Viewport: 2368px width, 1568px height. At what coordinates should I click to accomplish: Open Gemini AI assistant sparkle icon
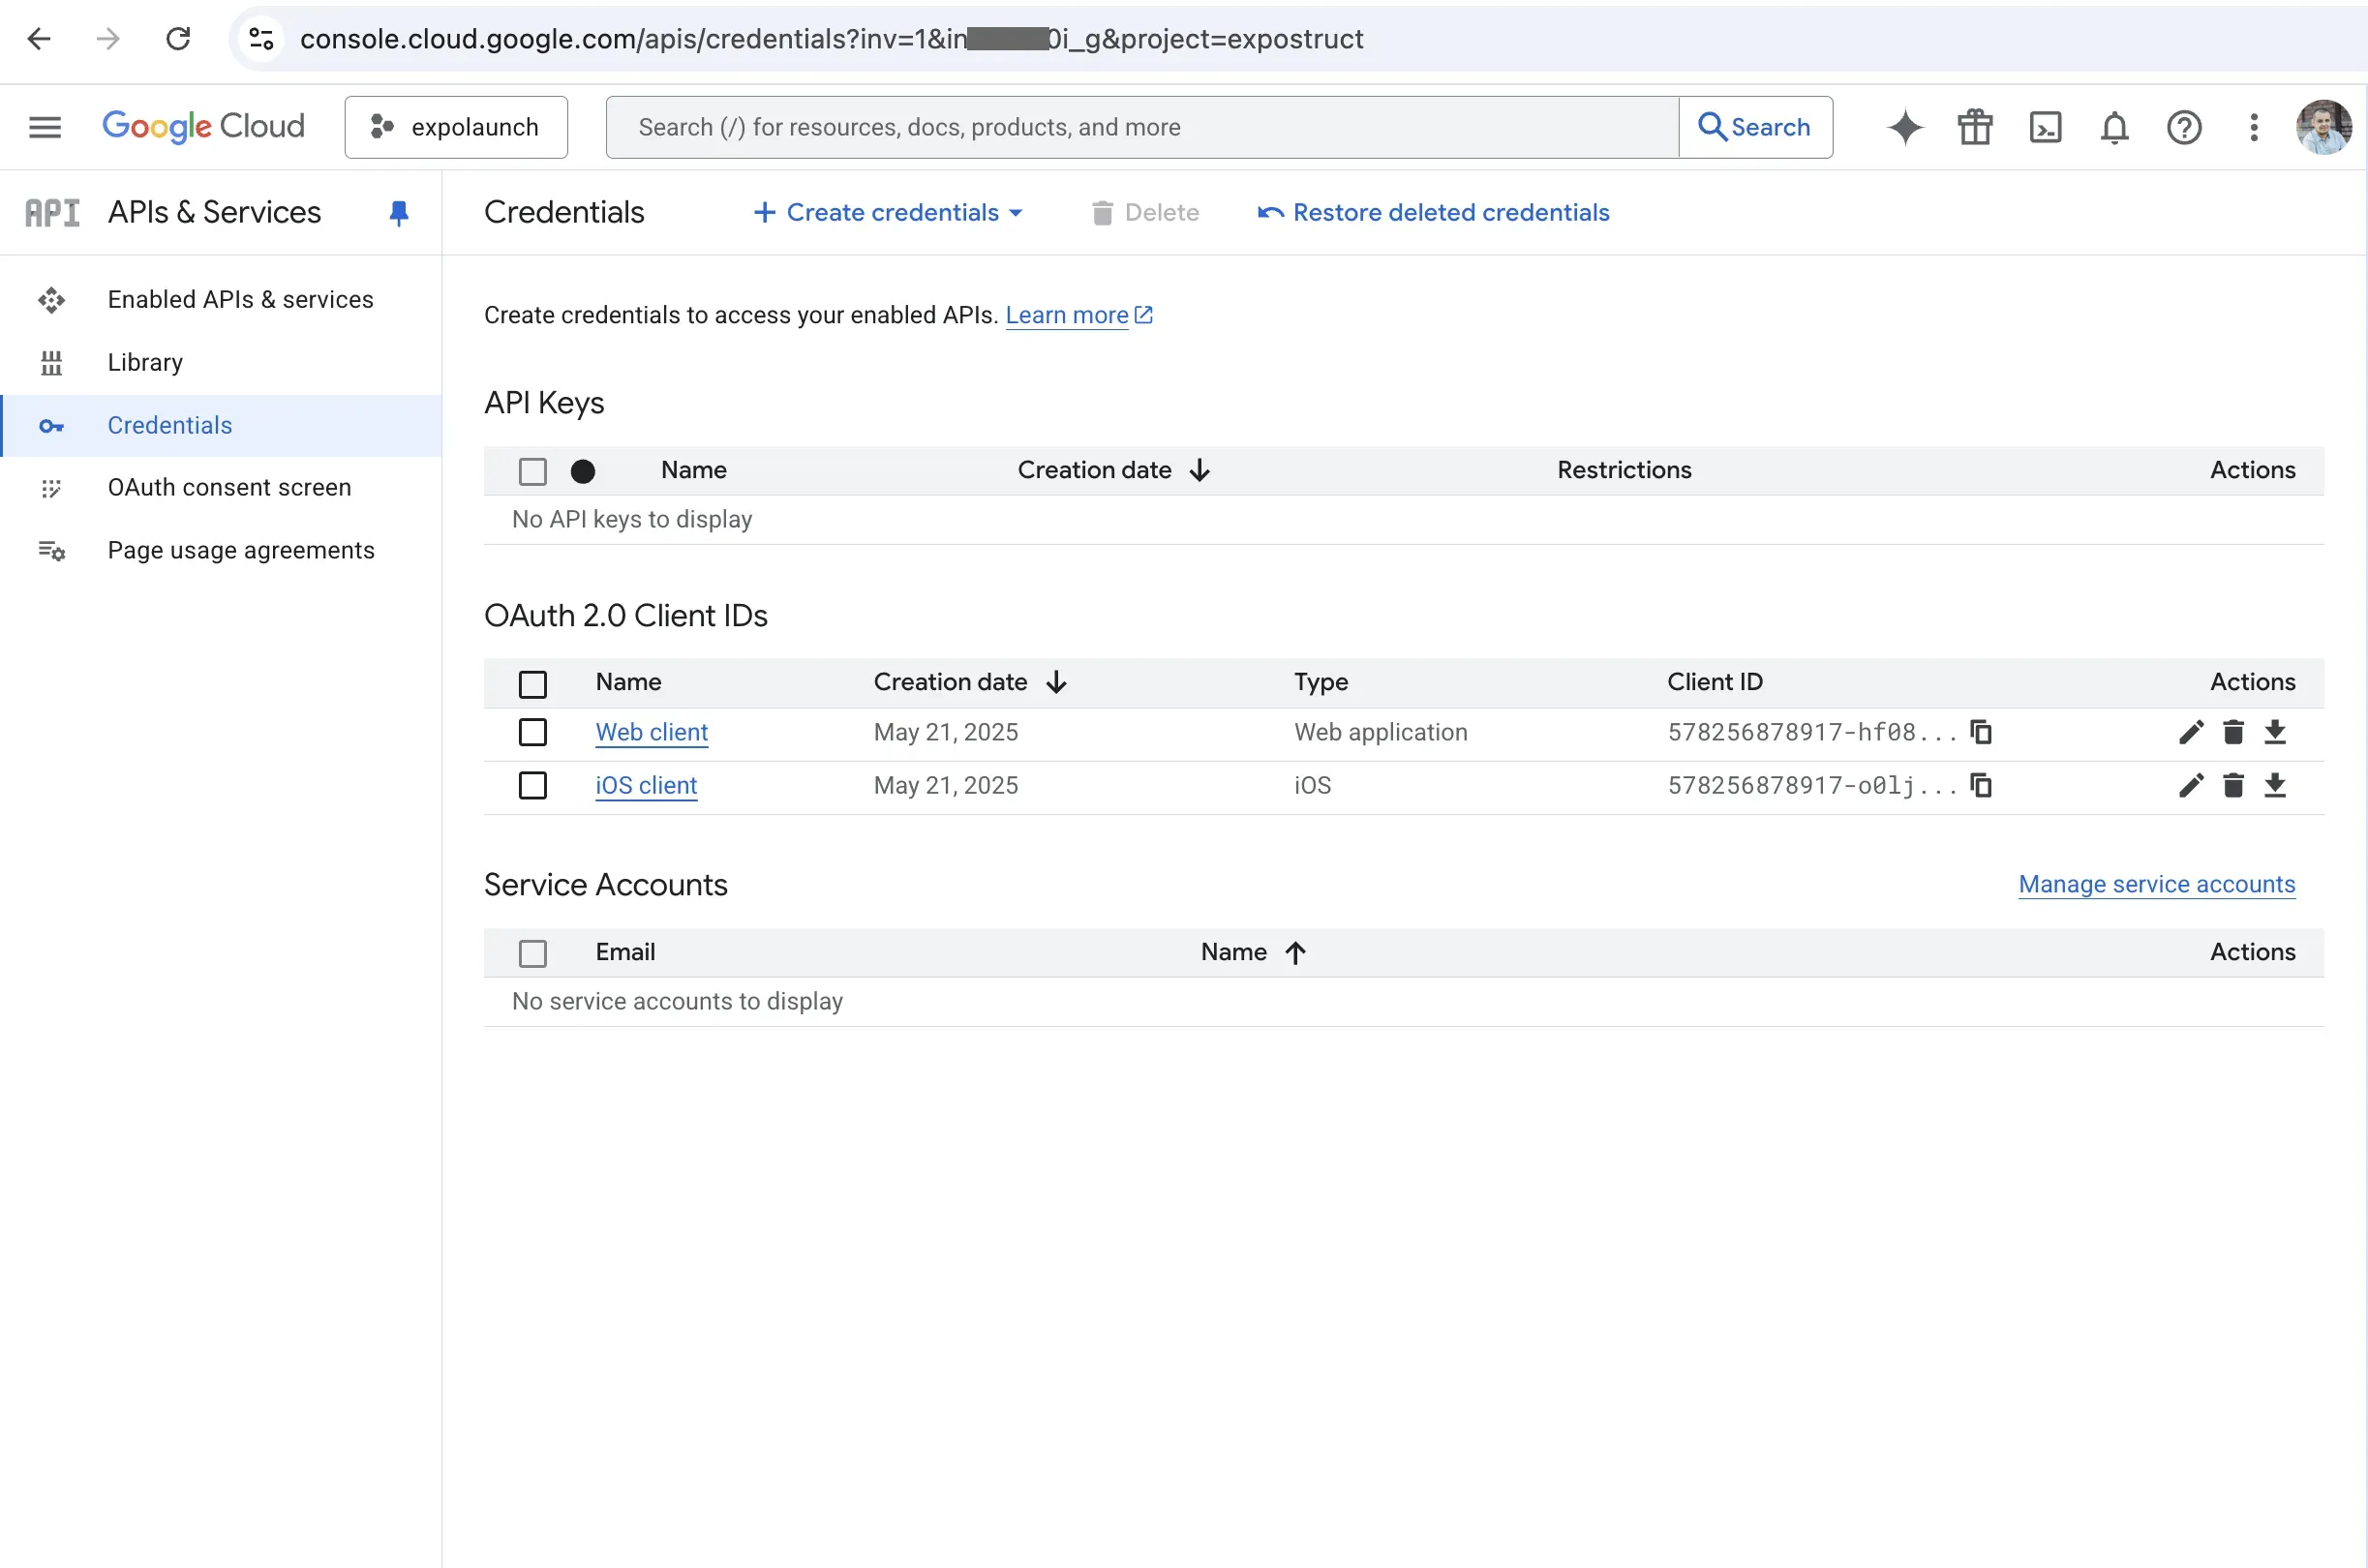tap(1905, 127)
